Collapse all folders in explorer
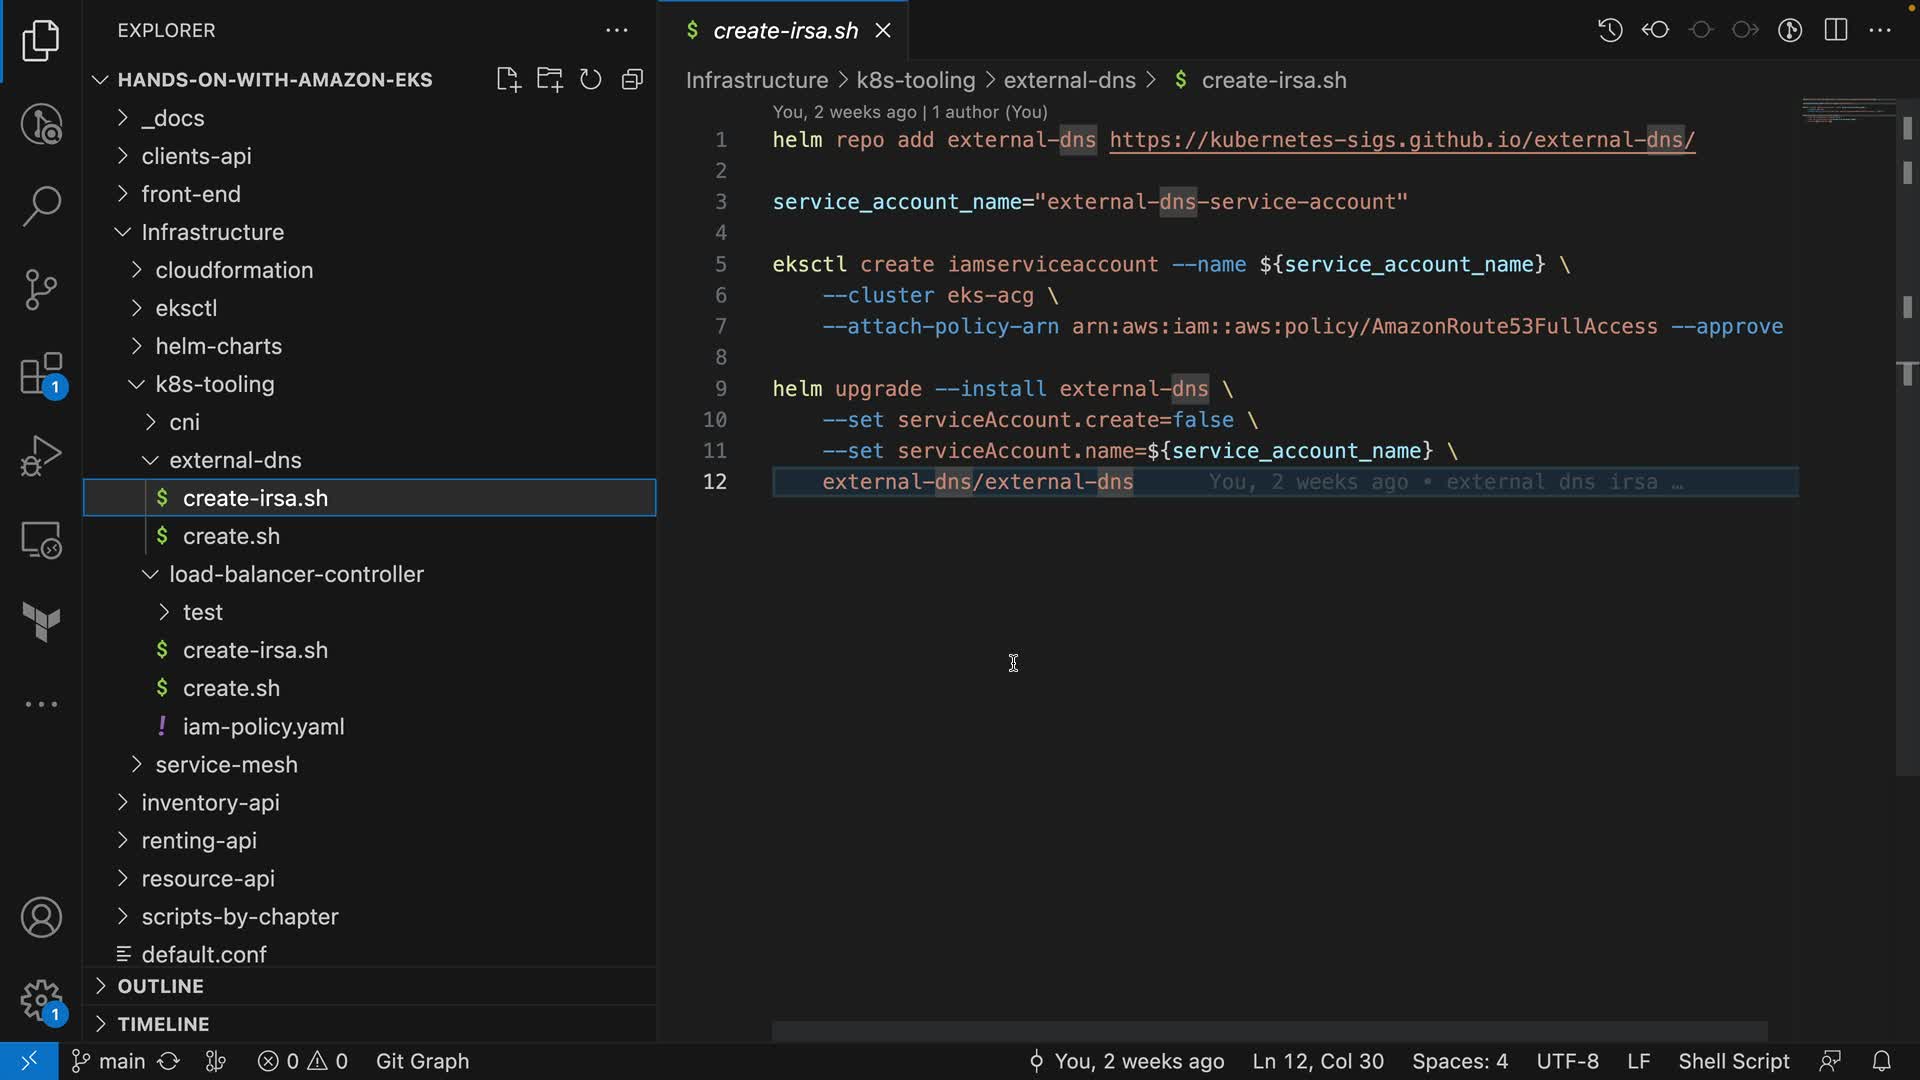The width and height of the screenshot is (1920, 1080). coord(632,80)
